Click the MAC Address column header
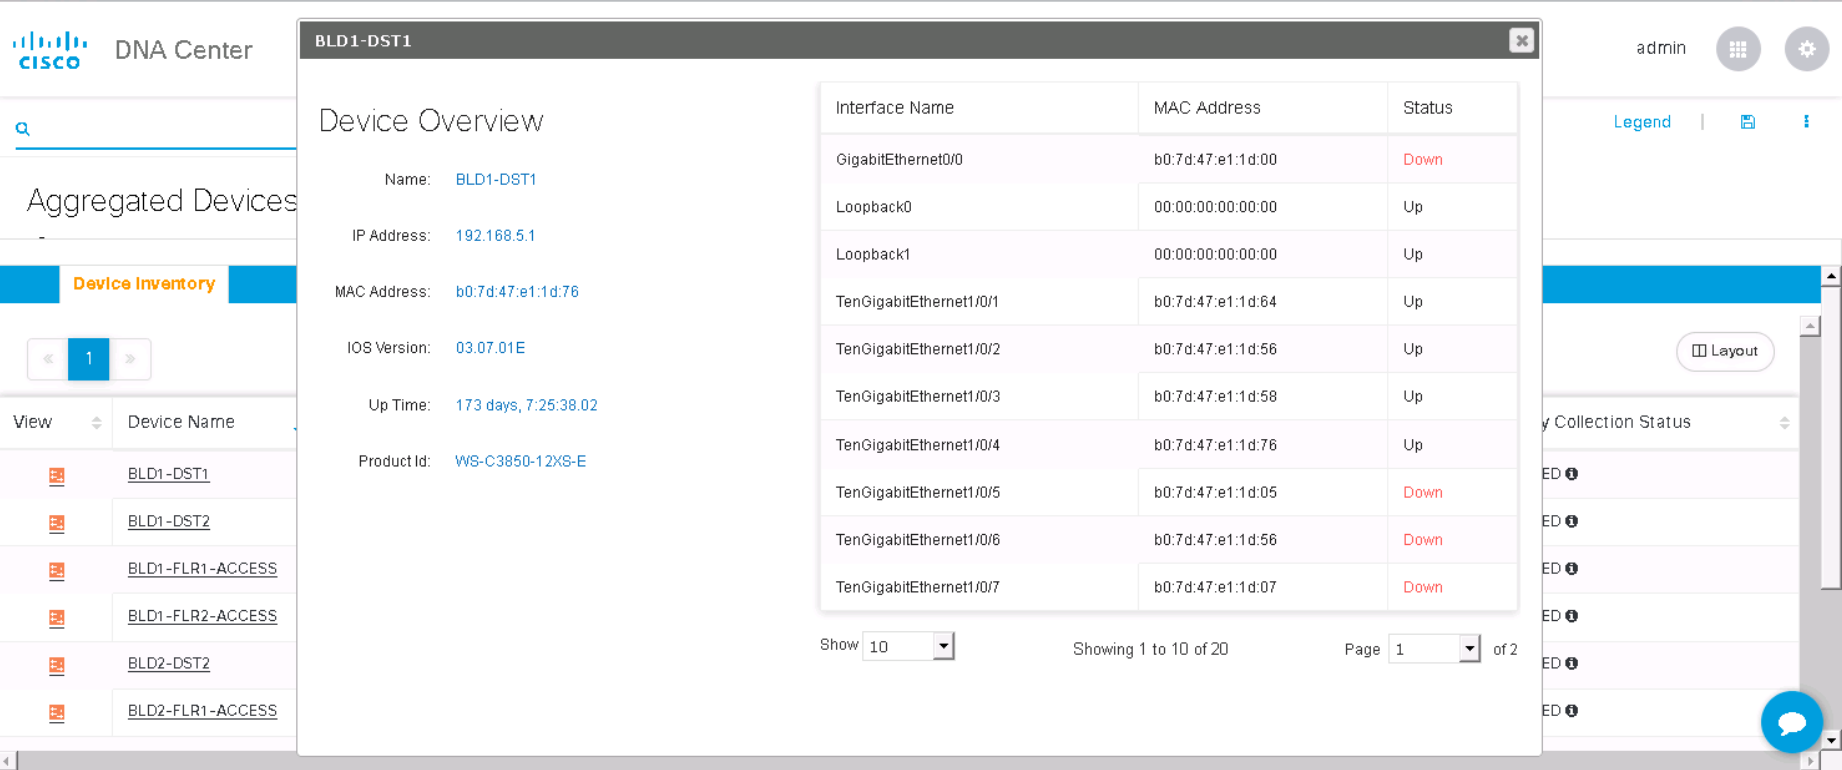The image size is (1842, 770). 1263,108
